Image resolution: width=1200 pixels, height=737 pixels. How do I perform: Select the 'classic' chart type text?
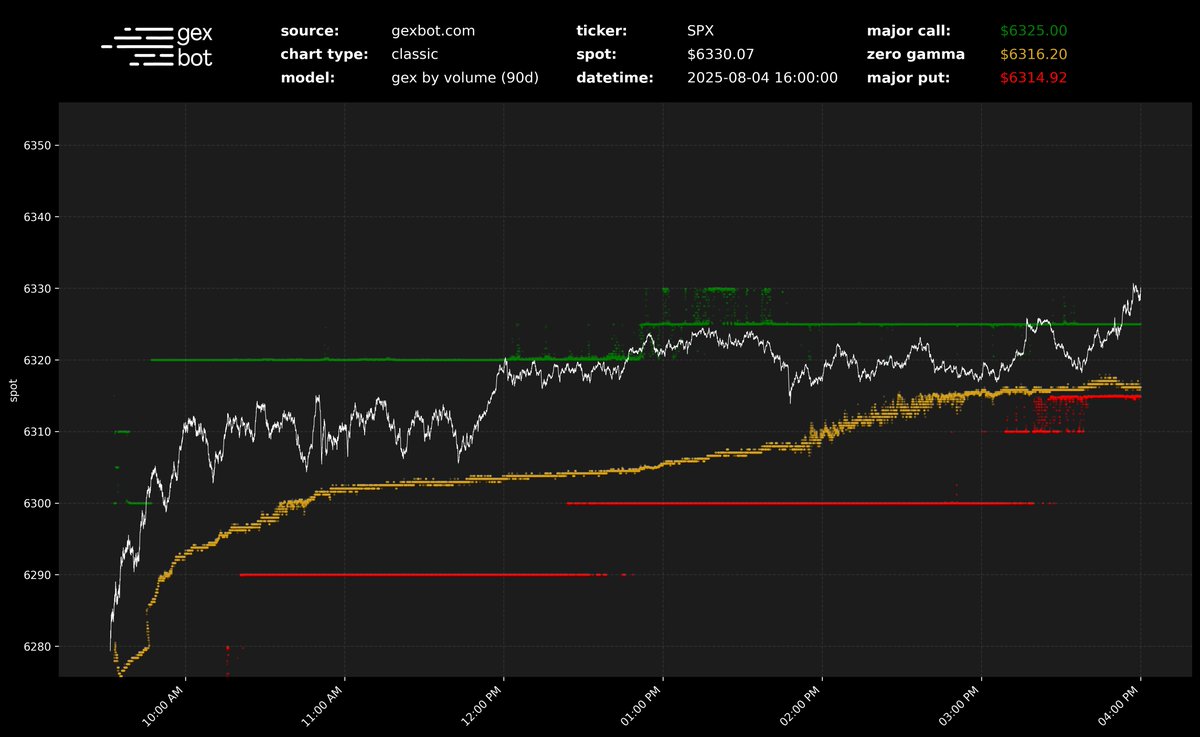coord(414,54)
